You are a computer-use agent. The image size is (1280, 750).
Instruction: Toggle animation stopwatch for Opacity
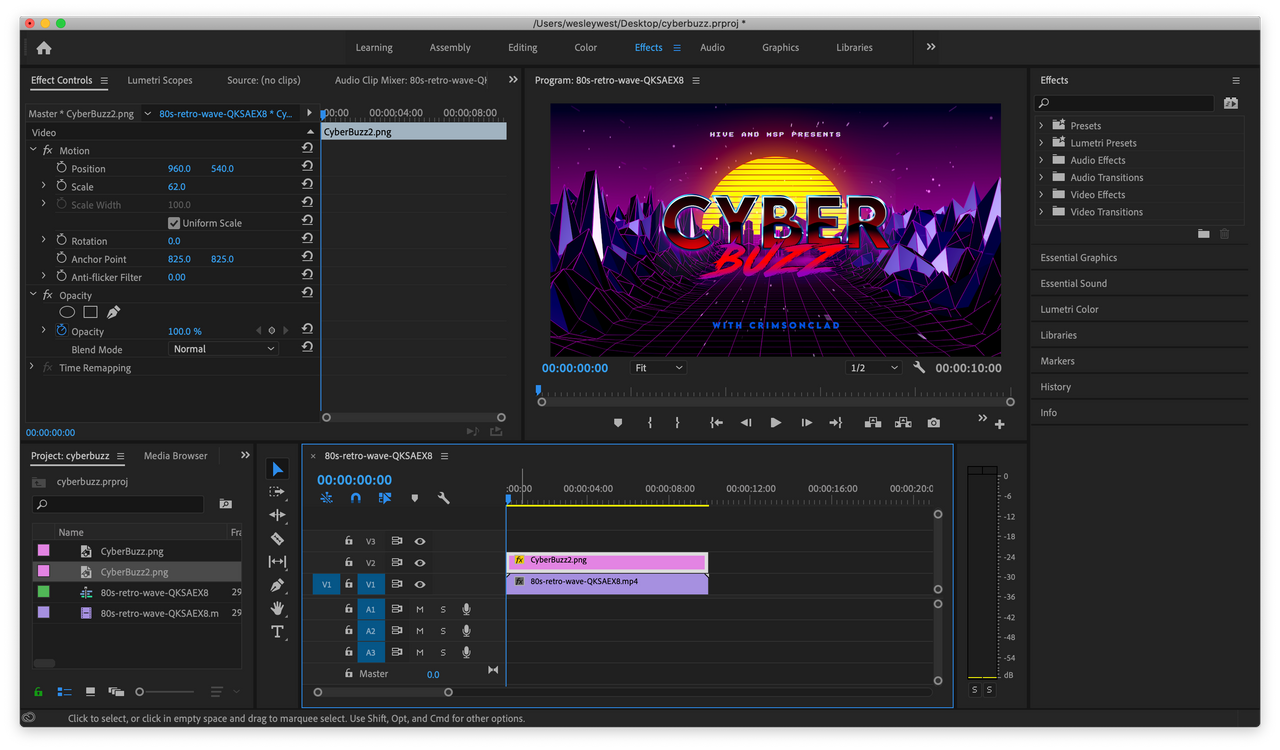point(61,331)
